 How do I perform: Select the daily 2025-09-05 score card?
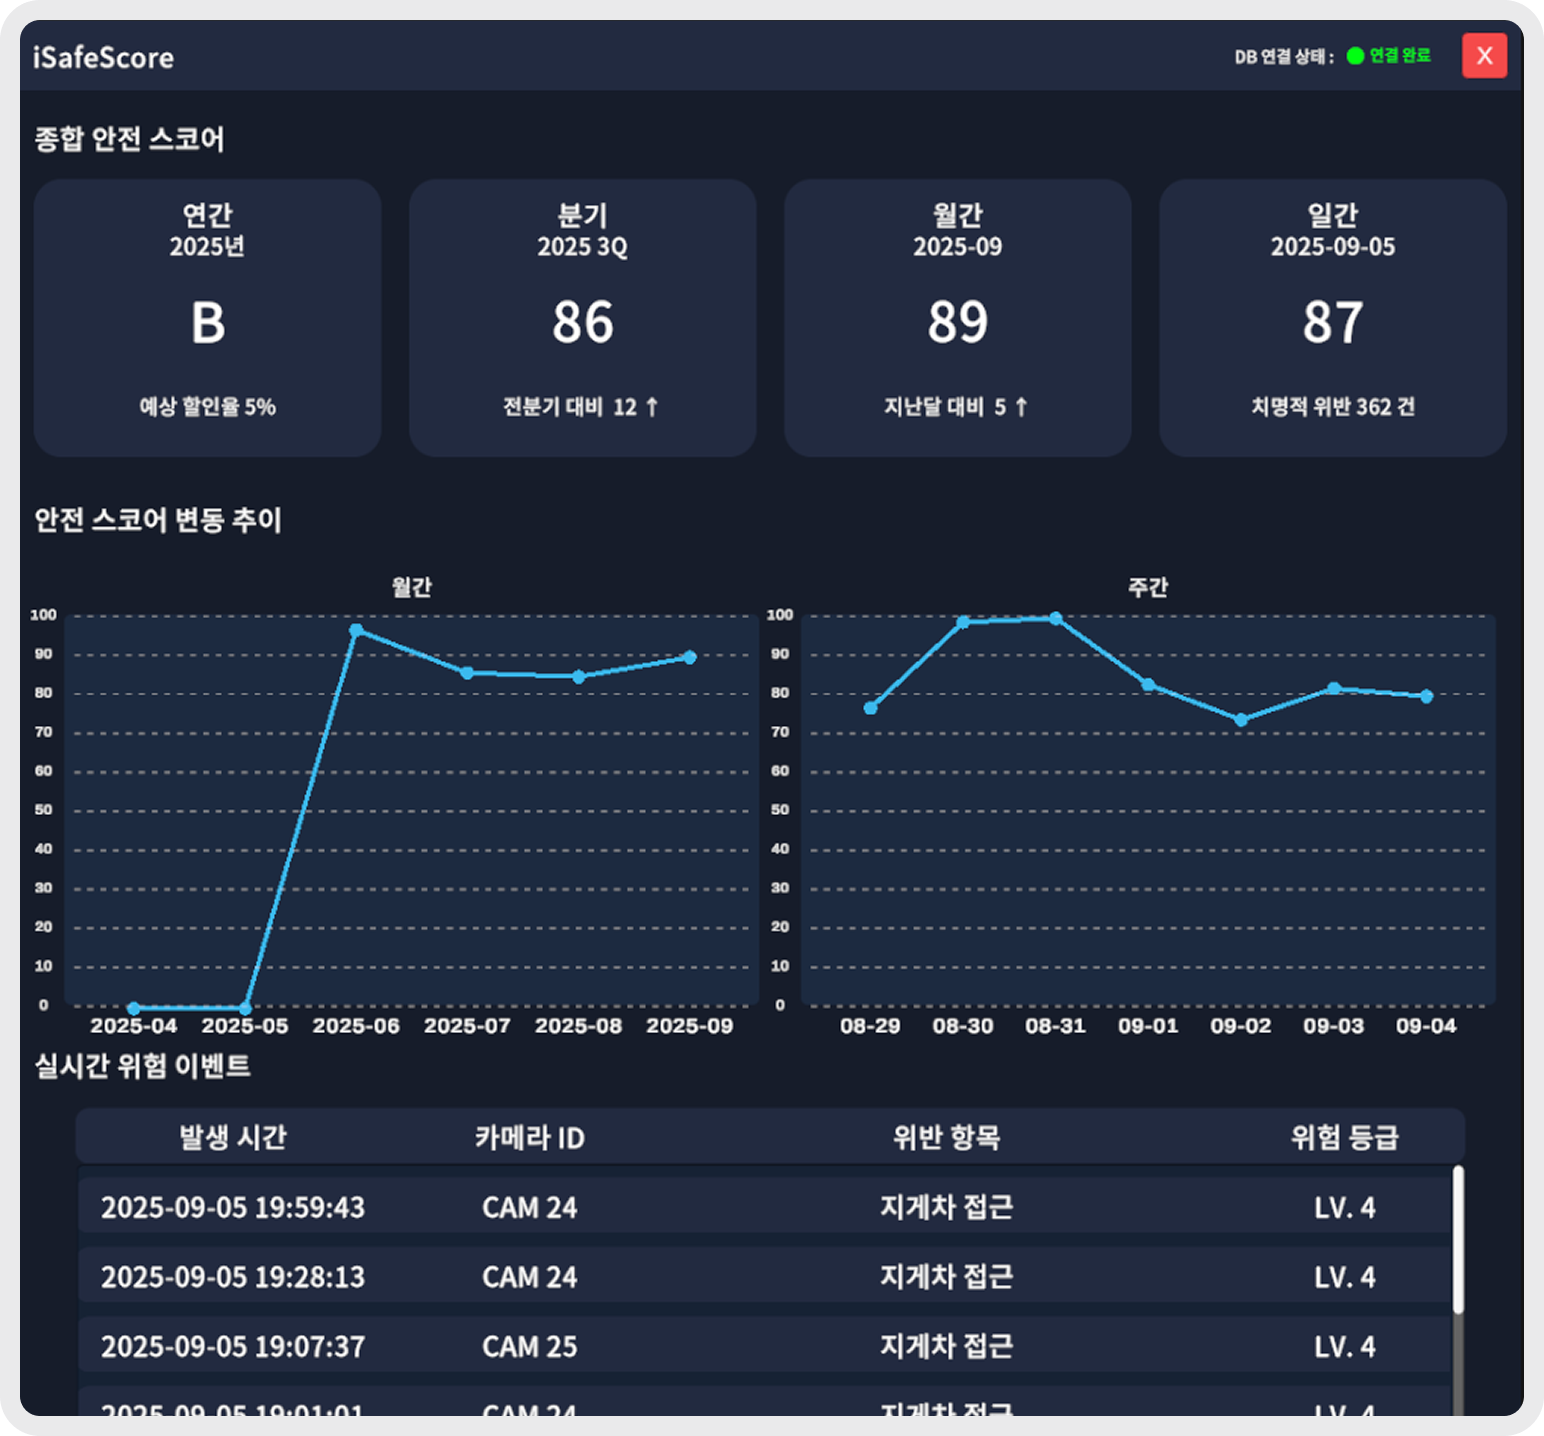(1333, 318)
